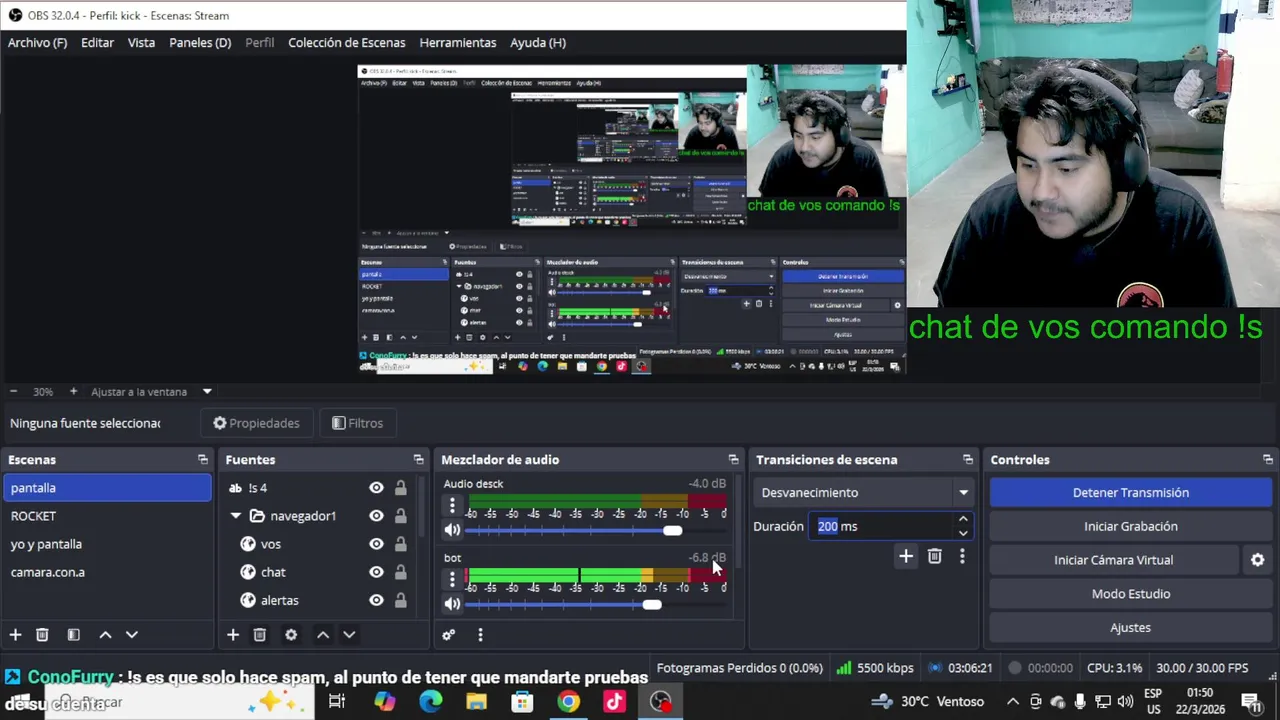Pop out the Mezclador de audio dock
Image resolution: width=1280 pixels, height=720 pixels.
733,460
